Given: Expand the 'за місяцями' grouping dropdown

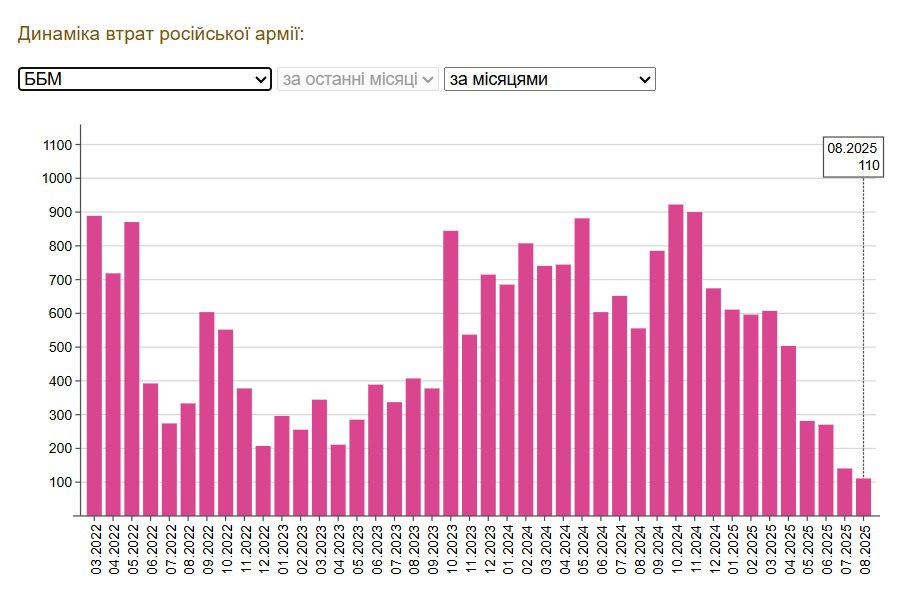Looking at the screenshot, I should click(549, 79).
